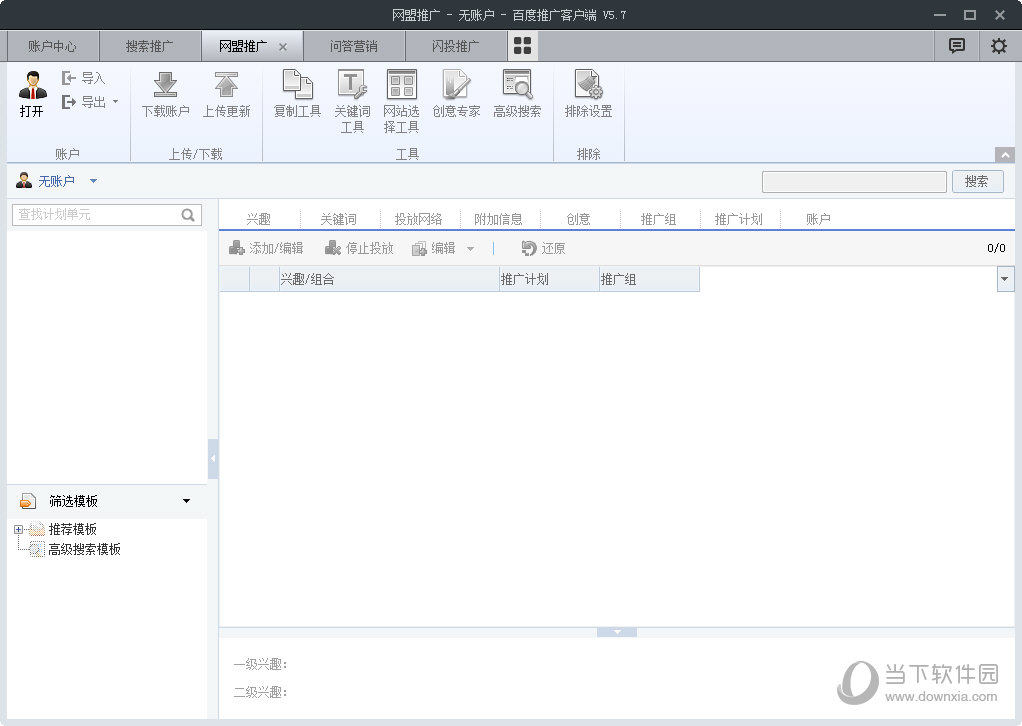Launch the 网站选择工具 site picker
Image resolution: width=1022 pixels, height=726 pixels.
[401, 86]
